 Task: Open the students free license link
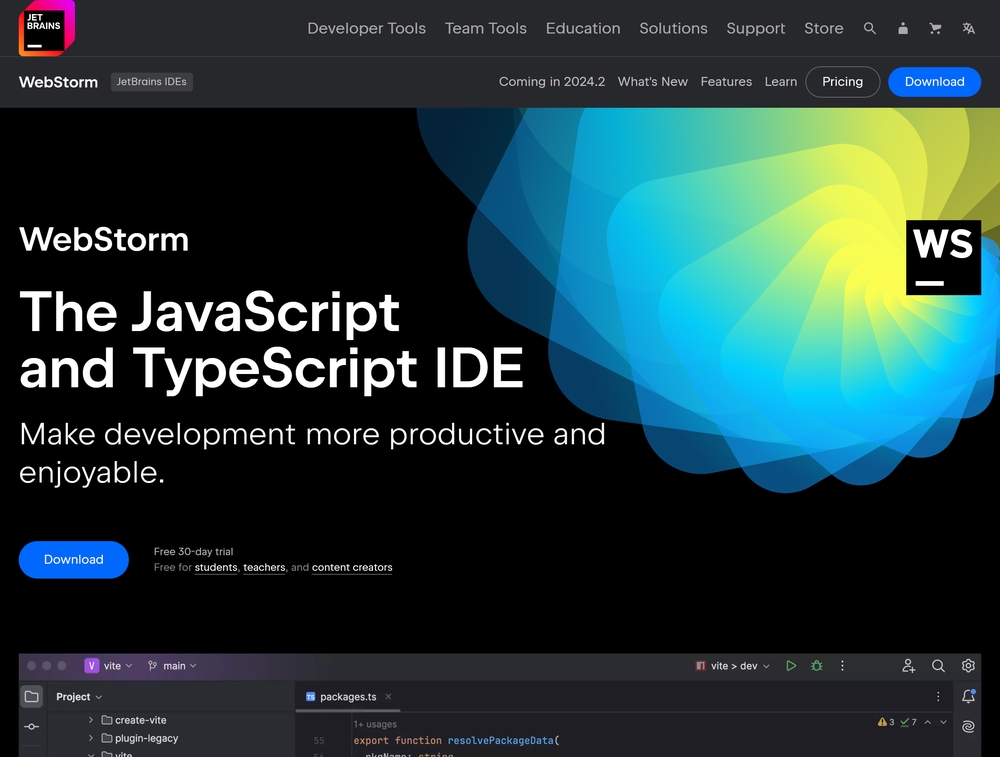coord(215,567)
